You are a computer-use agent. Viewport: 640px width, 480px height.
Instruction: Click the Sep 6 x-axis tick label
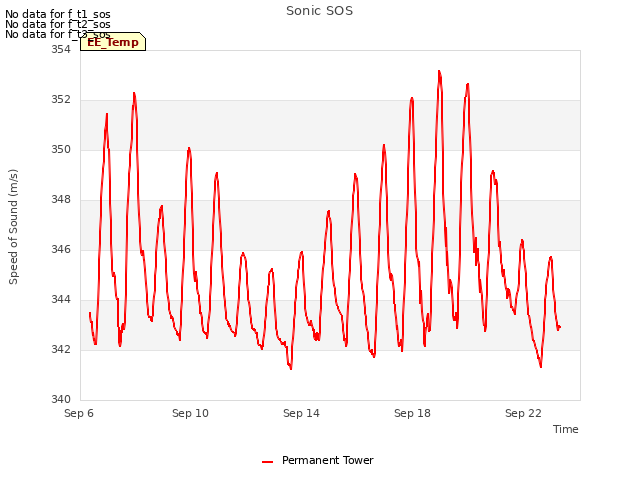pos(79,413)
